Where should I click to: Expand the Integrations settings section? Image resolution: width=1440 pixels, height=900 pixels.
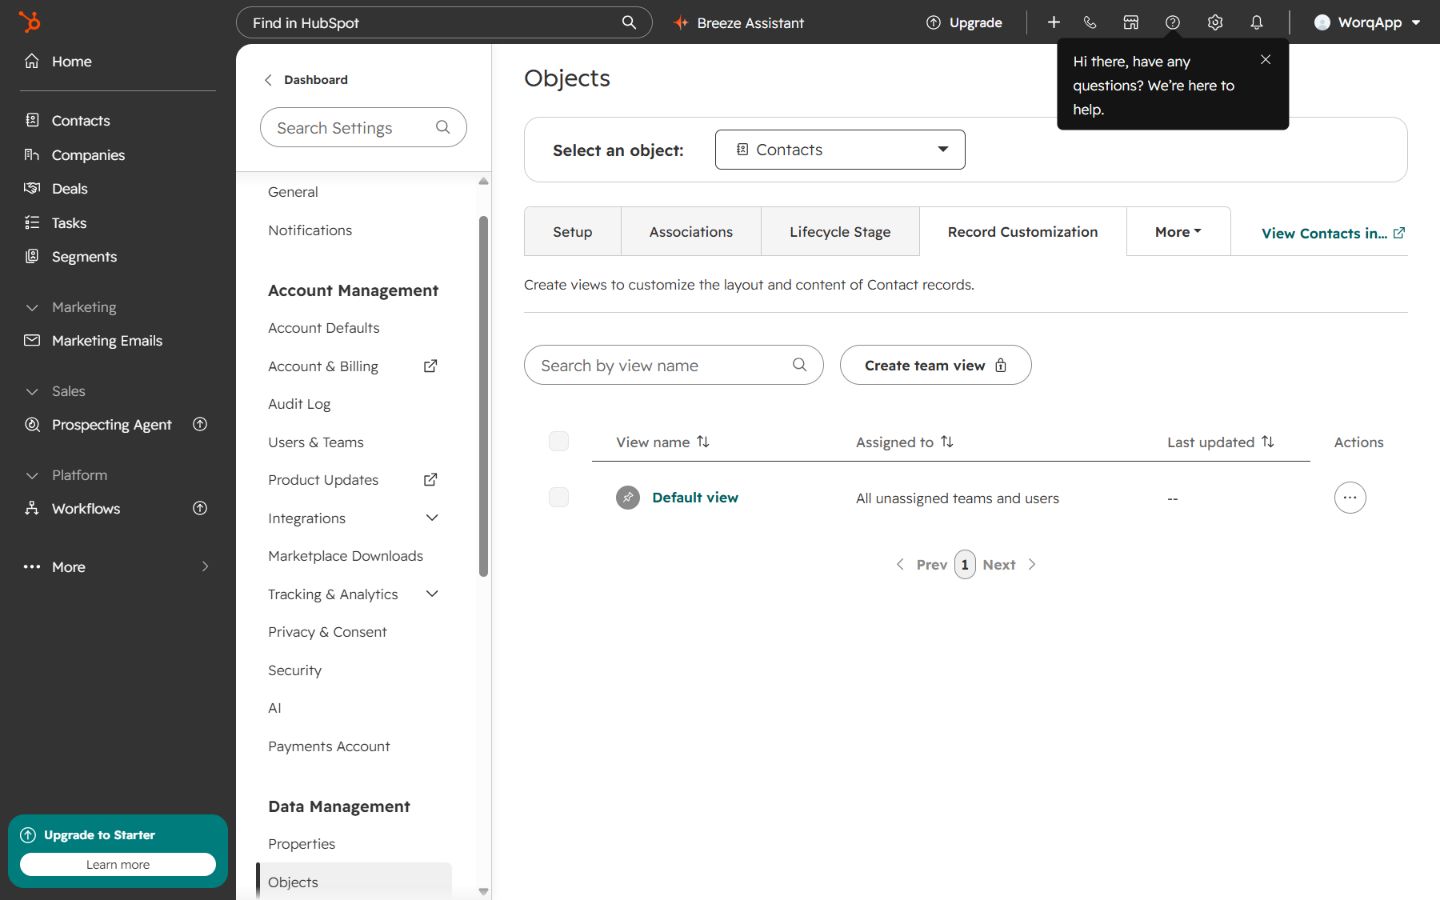[432, 518]
